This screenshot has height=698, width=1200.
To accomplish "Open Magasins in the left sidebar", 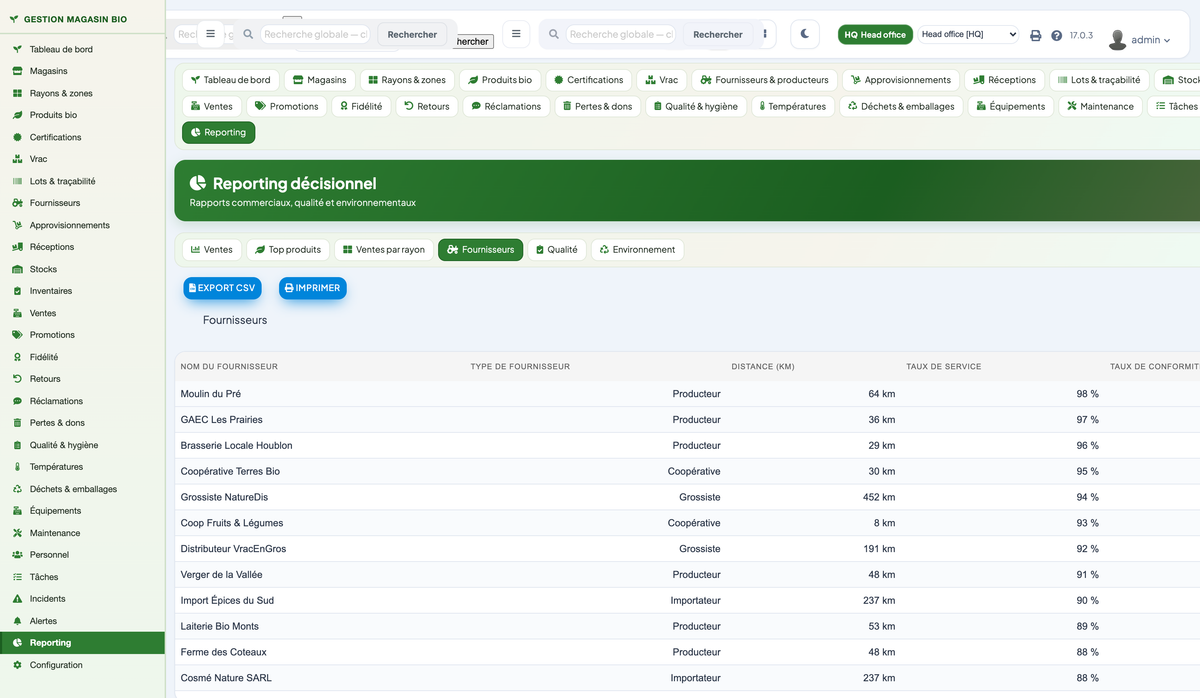I will [82, 71].
